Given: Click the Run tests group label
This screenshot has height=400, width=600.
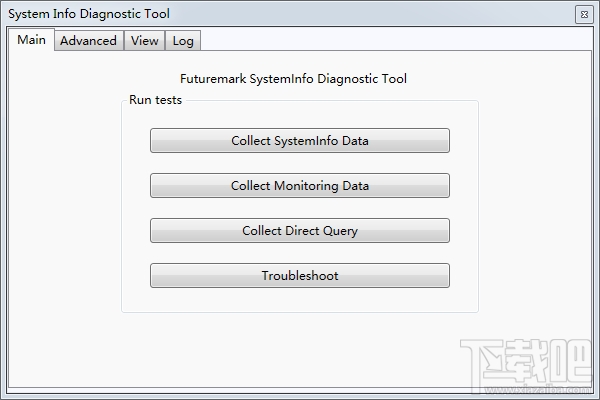Looking at the screenshot, I should click(x=155, y=100).
